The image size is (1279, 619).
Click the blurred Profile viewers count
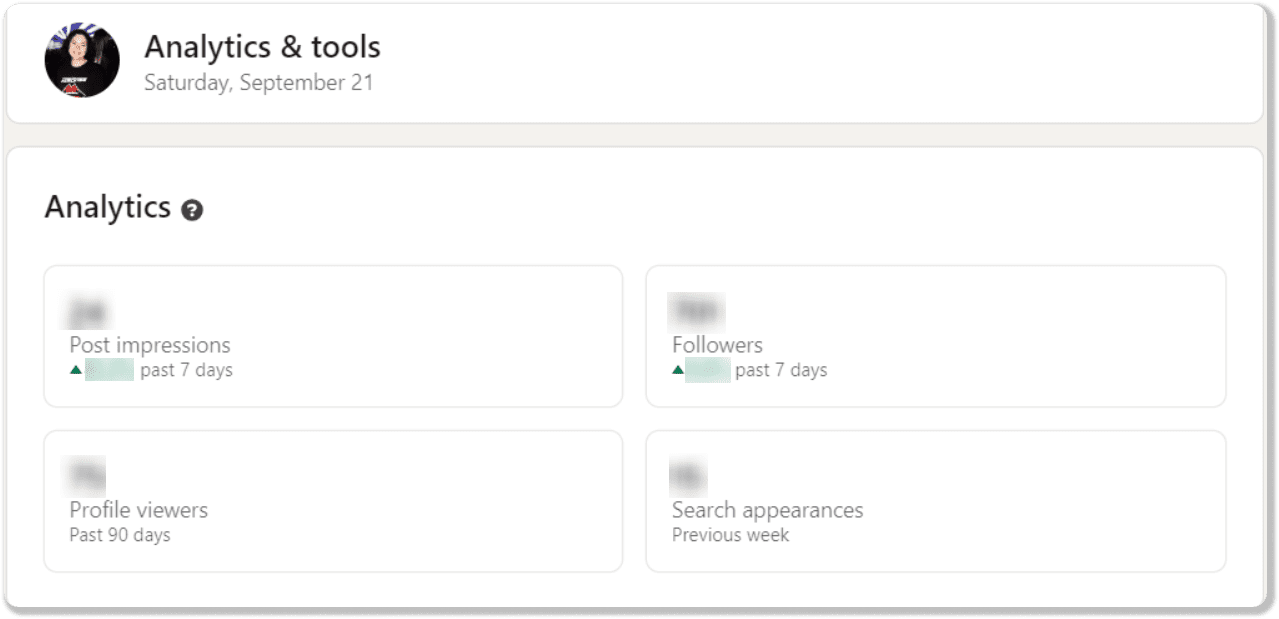point(85,474)
